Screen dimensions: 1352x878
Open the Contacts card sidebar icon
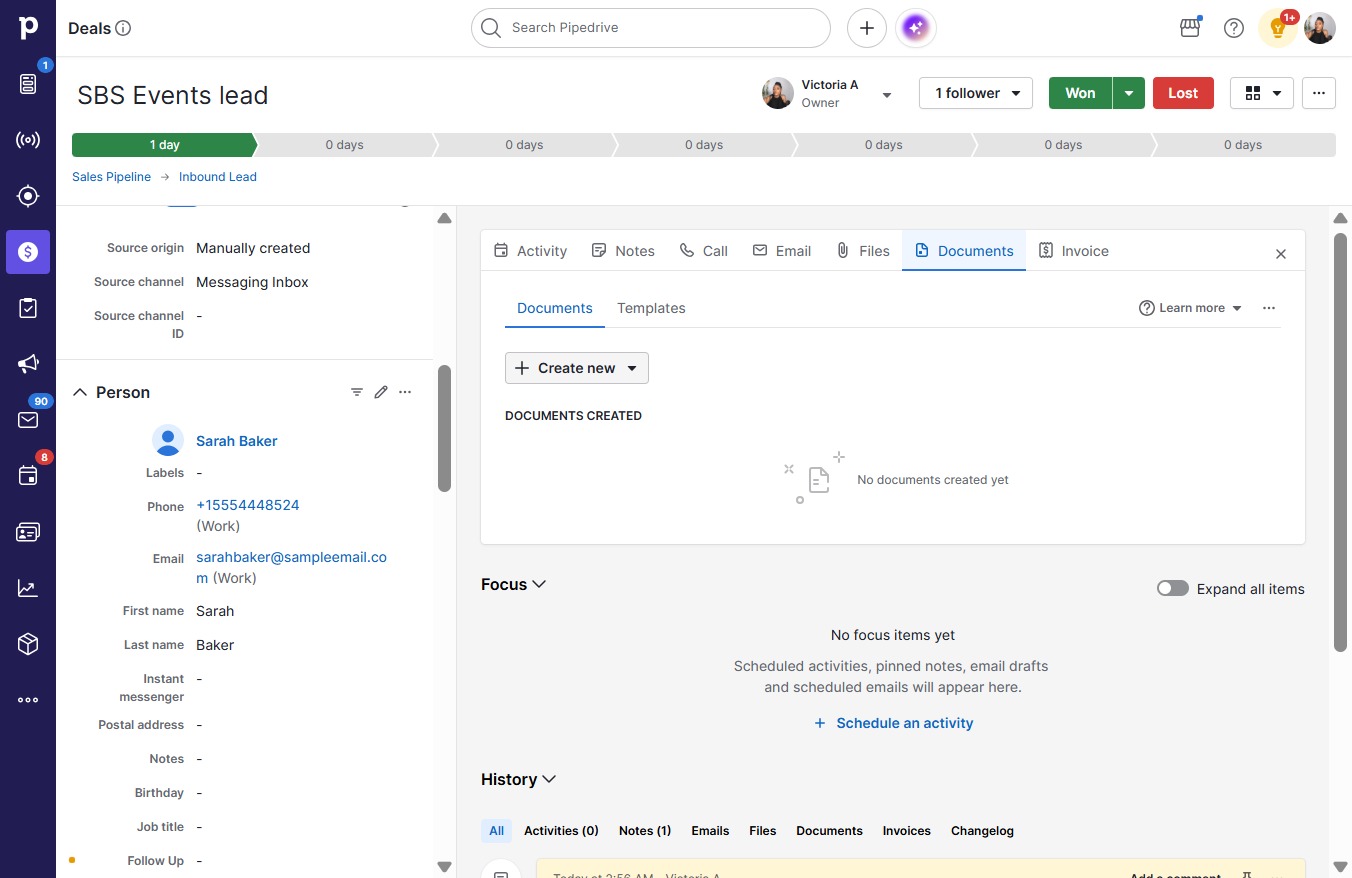click(28, 532)
